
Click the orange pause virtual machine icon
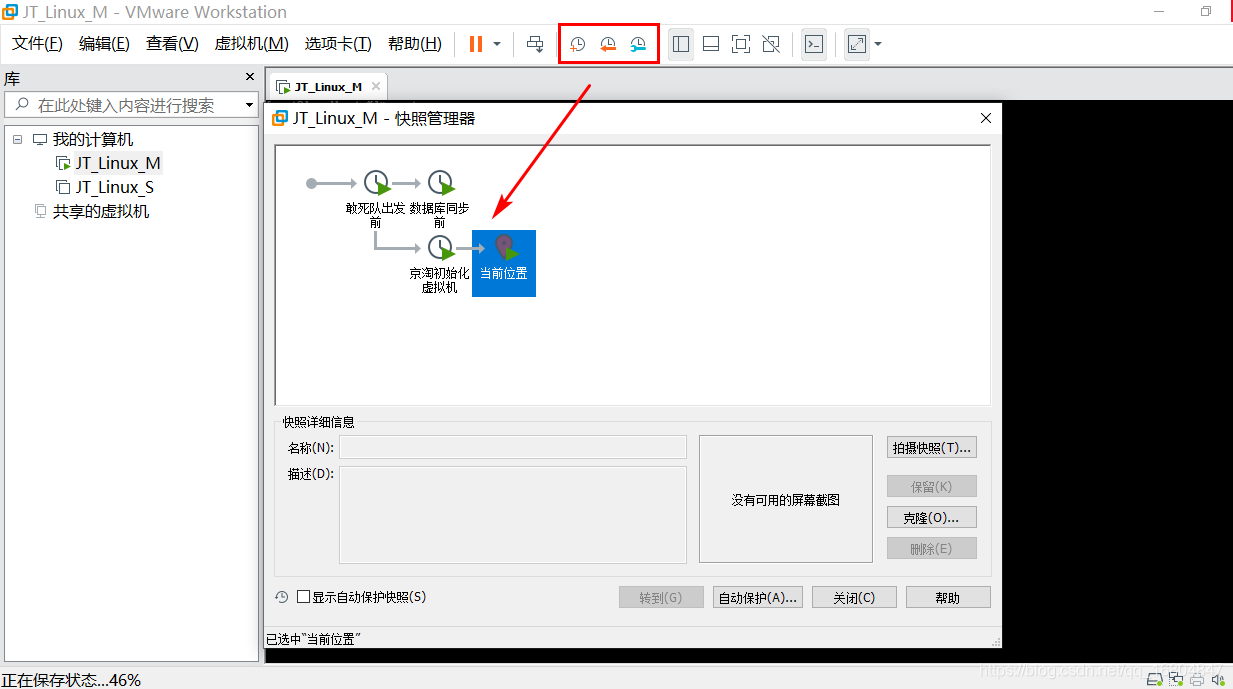tap(476, 44)
